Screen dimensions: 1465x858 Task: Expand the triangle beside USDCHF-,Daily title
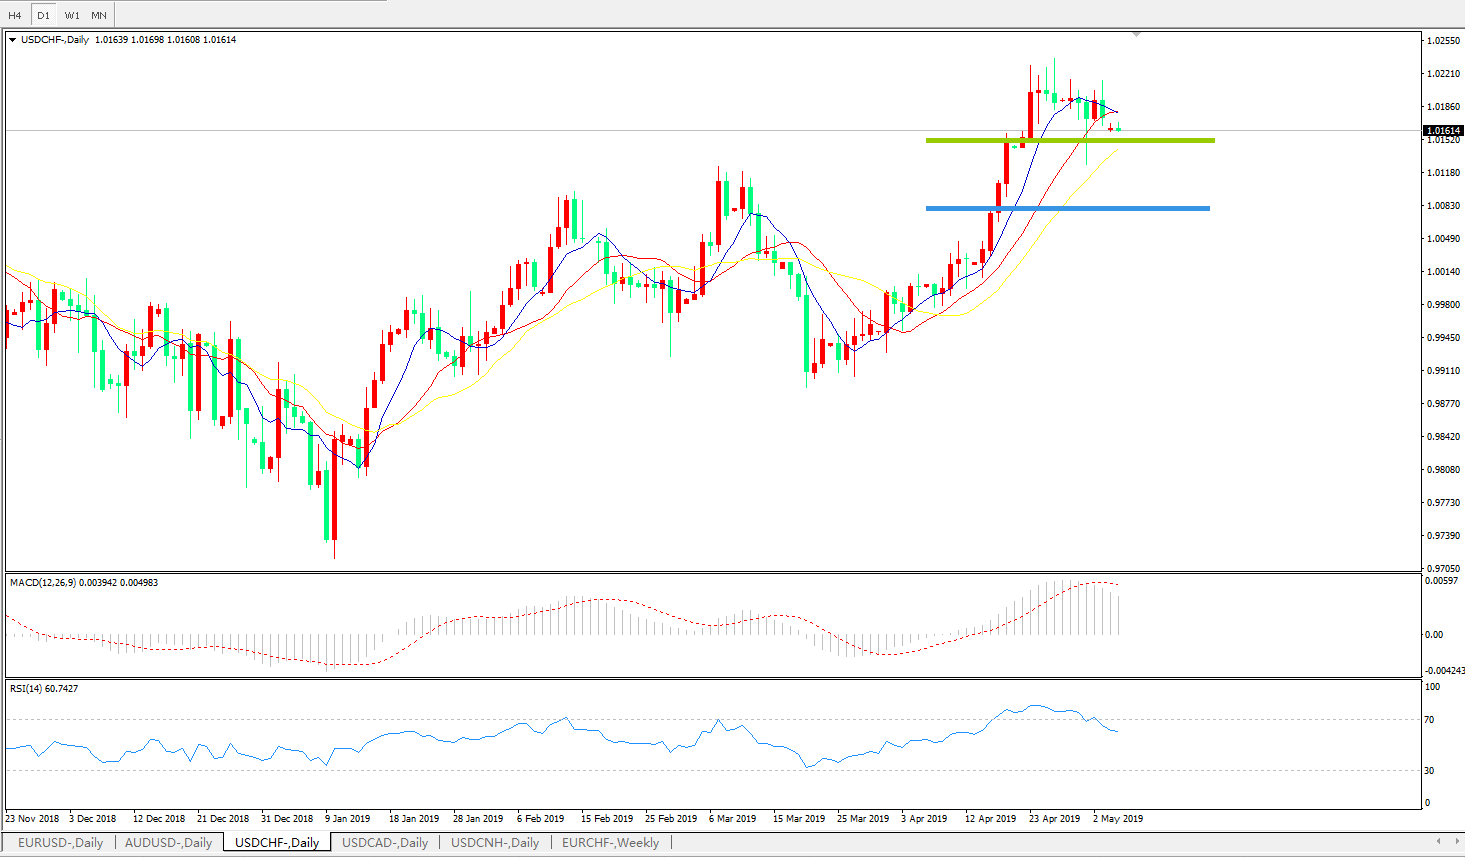point(13,40)
